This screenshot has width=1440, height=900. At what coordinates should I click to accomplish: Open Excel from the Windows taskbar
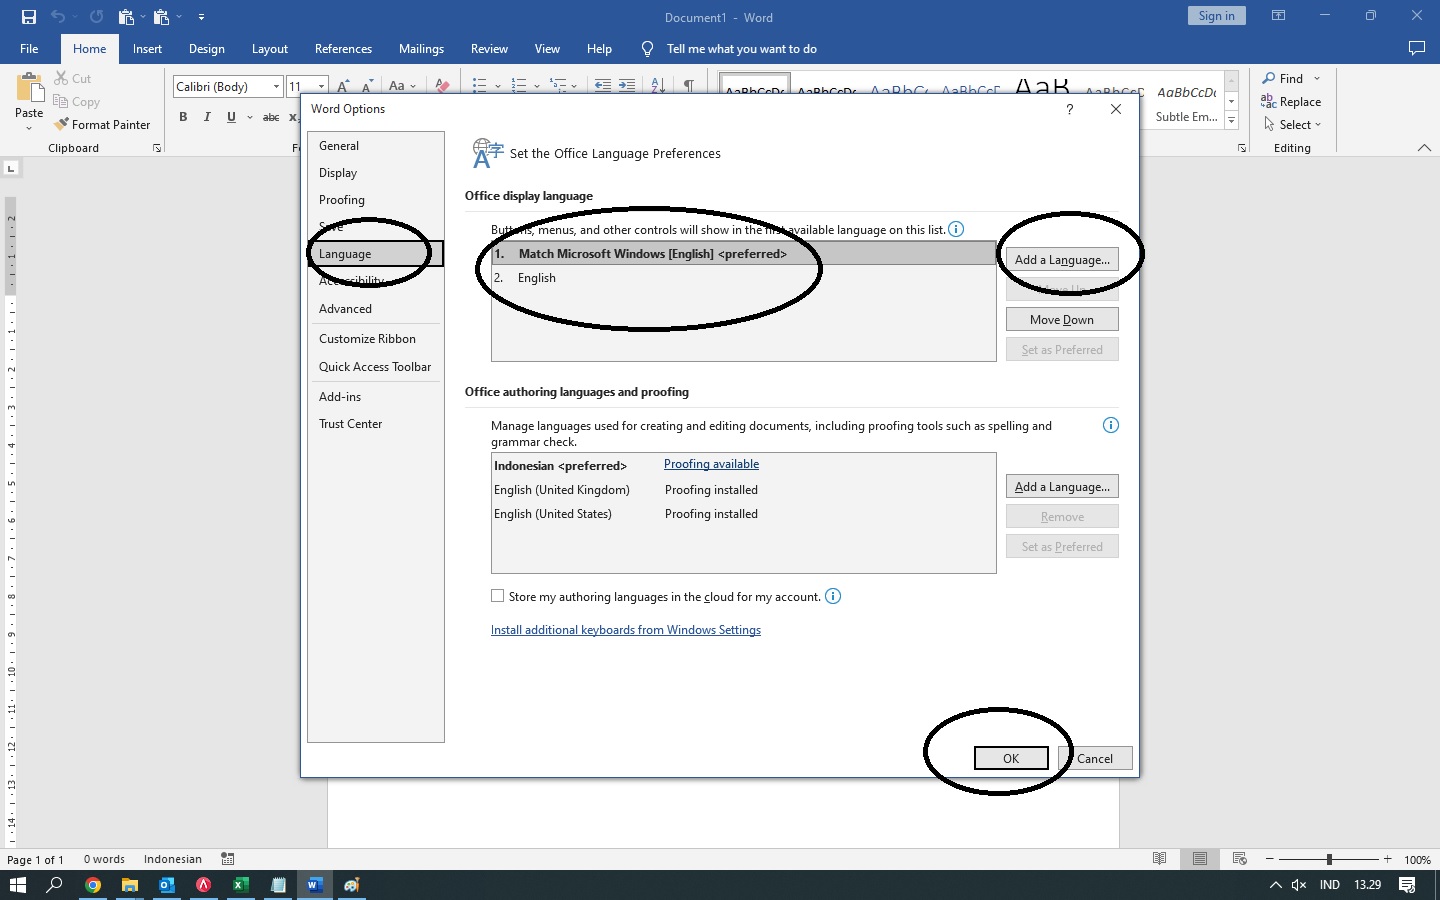(x=240, y=885)
